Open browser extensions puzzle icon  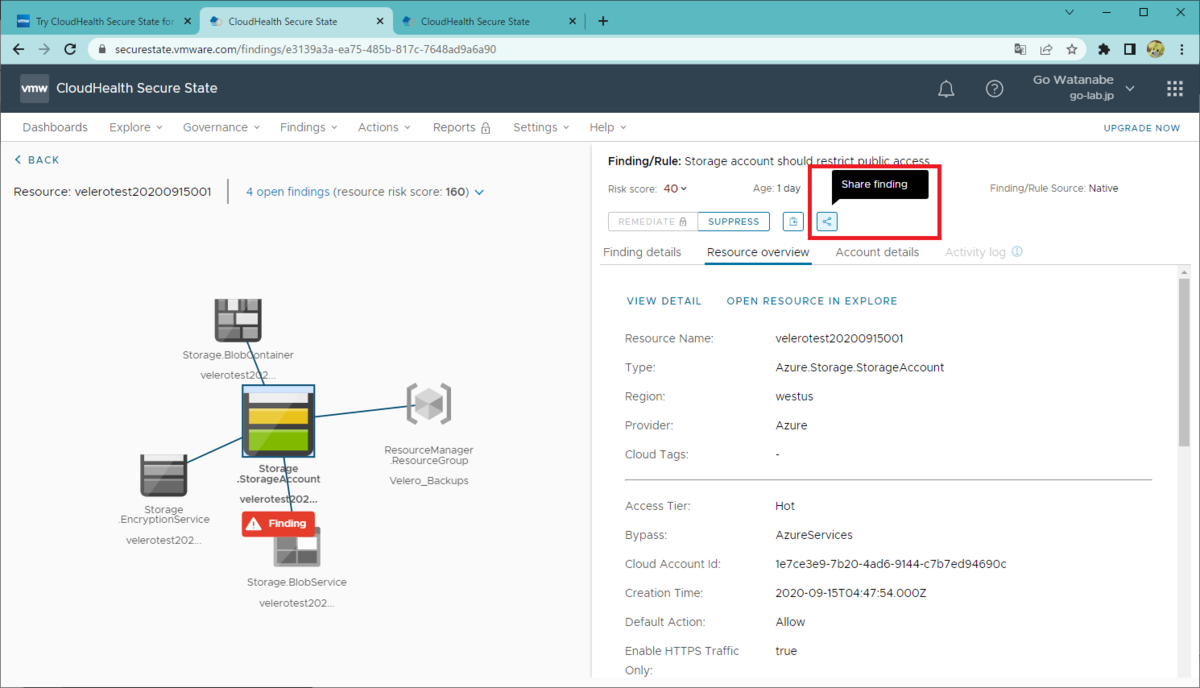[x=1104, y=48]
